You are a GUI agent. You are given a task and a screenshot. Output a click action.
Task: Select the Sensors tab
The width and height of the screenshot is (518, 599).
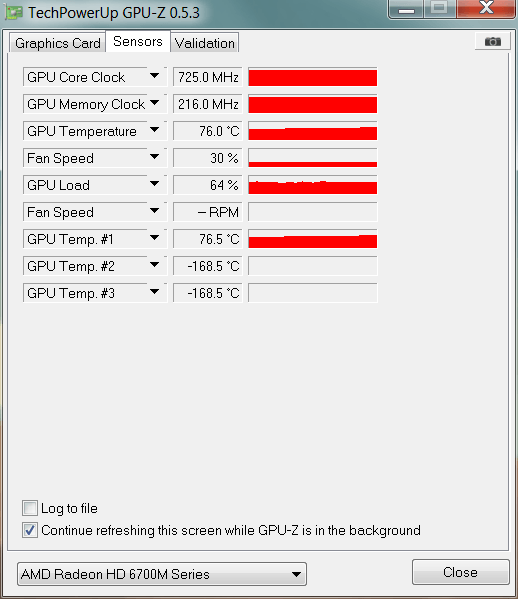[138, 41]
